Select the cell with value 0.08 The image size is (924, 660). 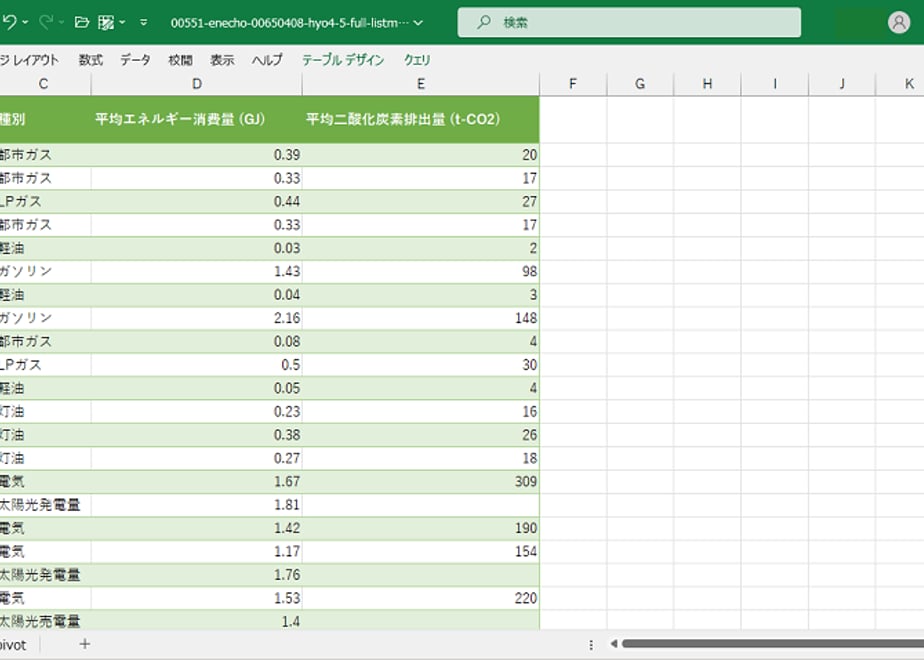tap(197, 341)
